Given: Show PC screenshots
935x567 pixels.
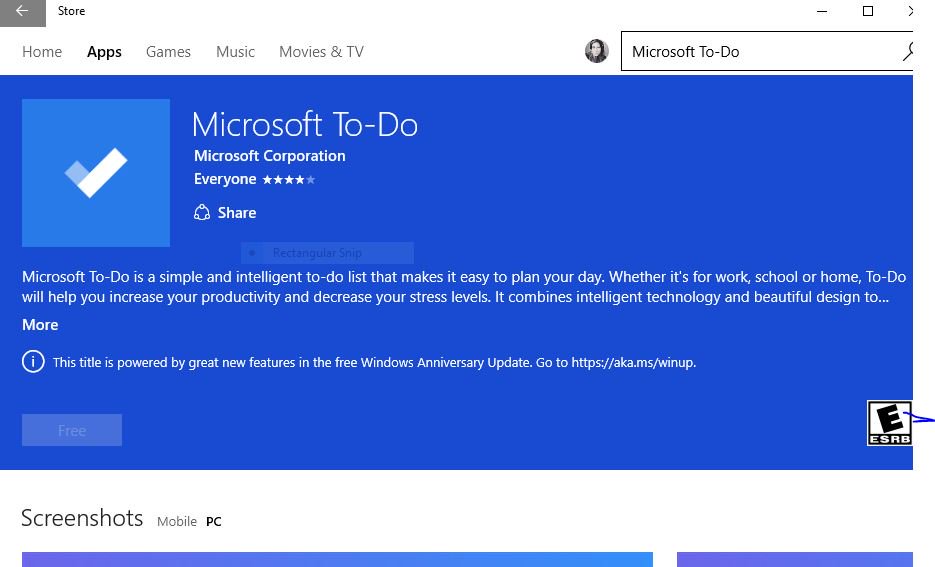Looking at the screenshot, I should [213, 522].
